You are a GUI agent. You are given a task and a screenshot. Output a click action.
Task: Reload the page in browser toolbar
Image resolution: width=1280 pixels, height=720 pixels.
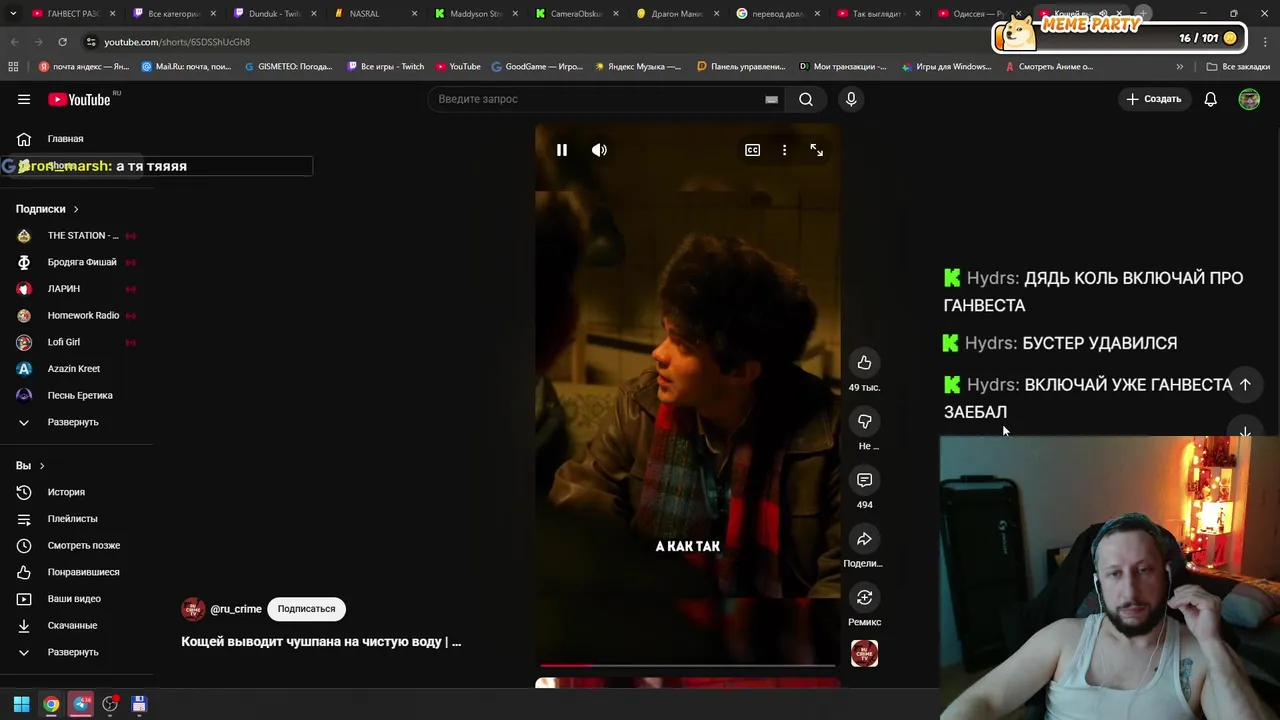click(62, 42)
